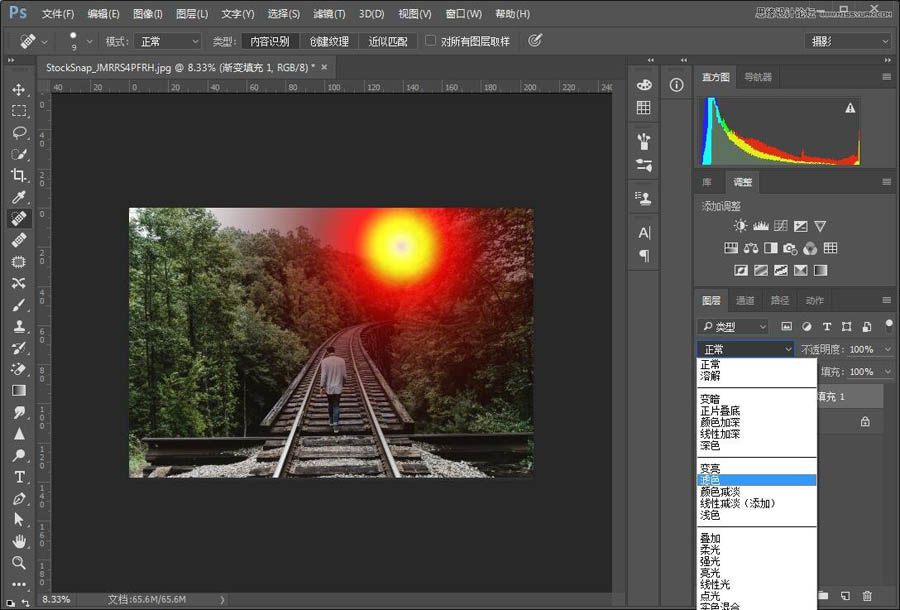Select the Horizontal Type tool
The width and height of the screenshot is (900, 610).
coord(19,477)
